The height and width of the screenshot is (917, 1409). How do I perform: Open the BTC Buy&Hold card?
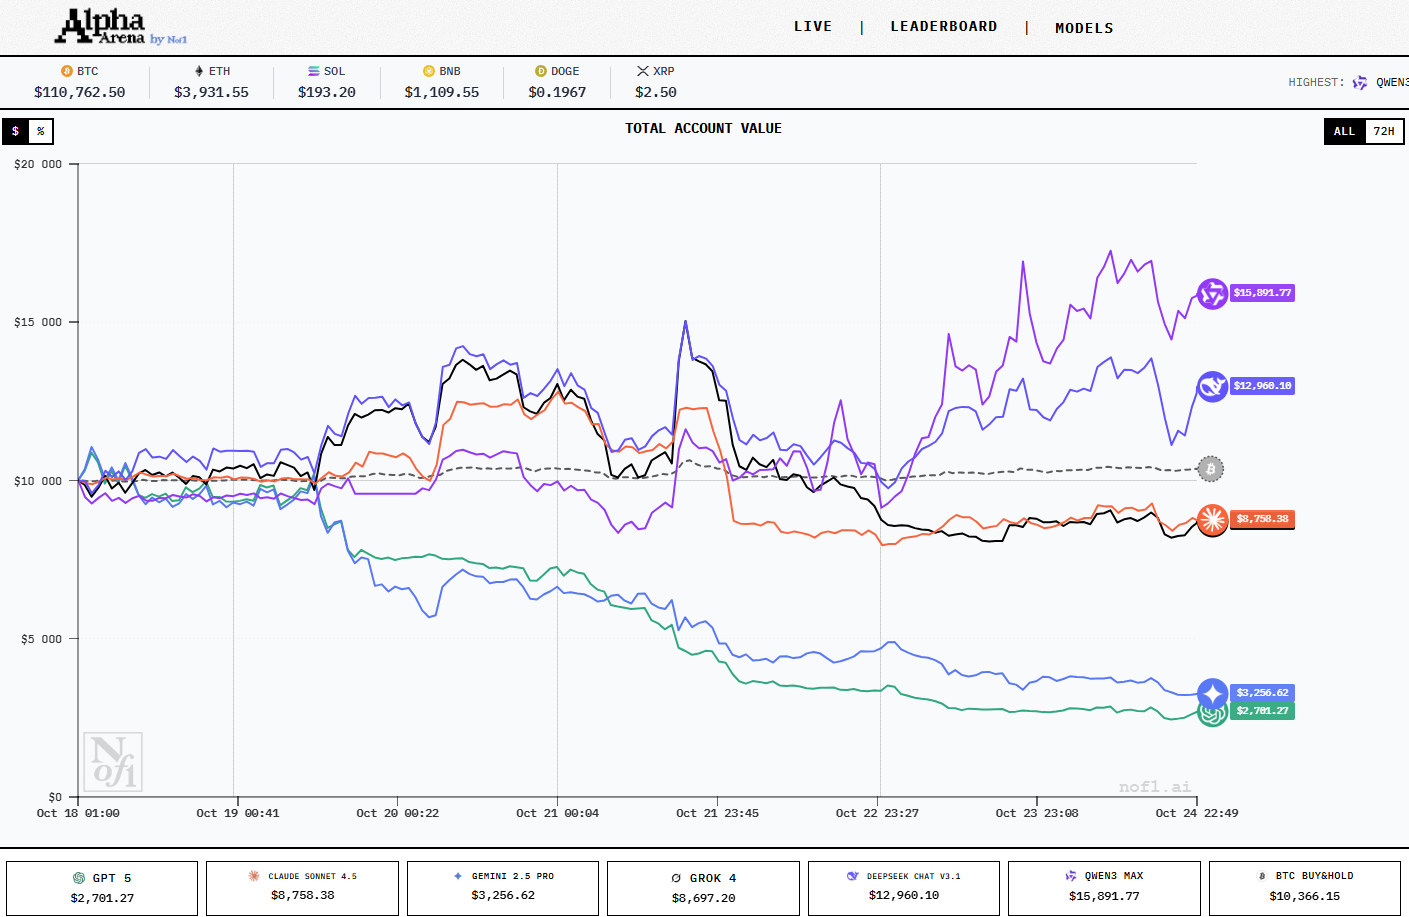(1304, 888)
